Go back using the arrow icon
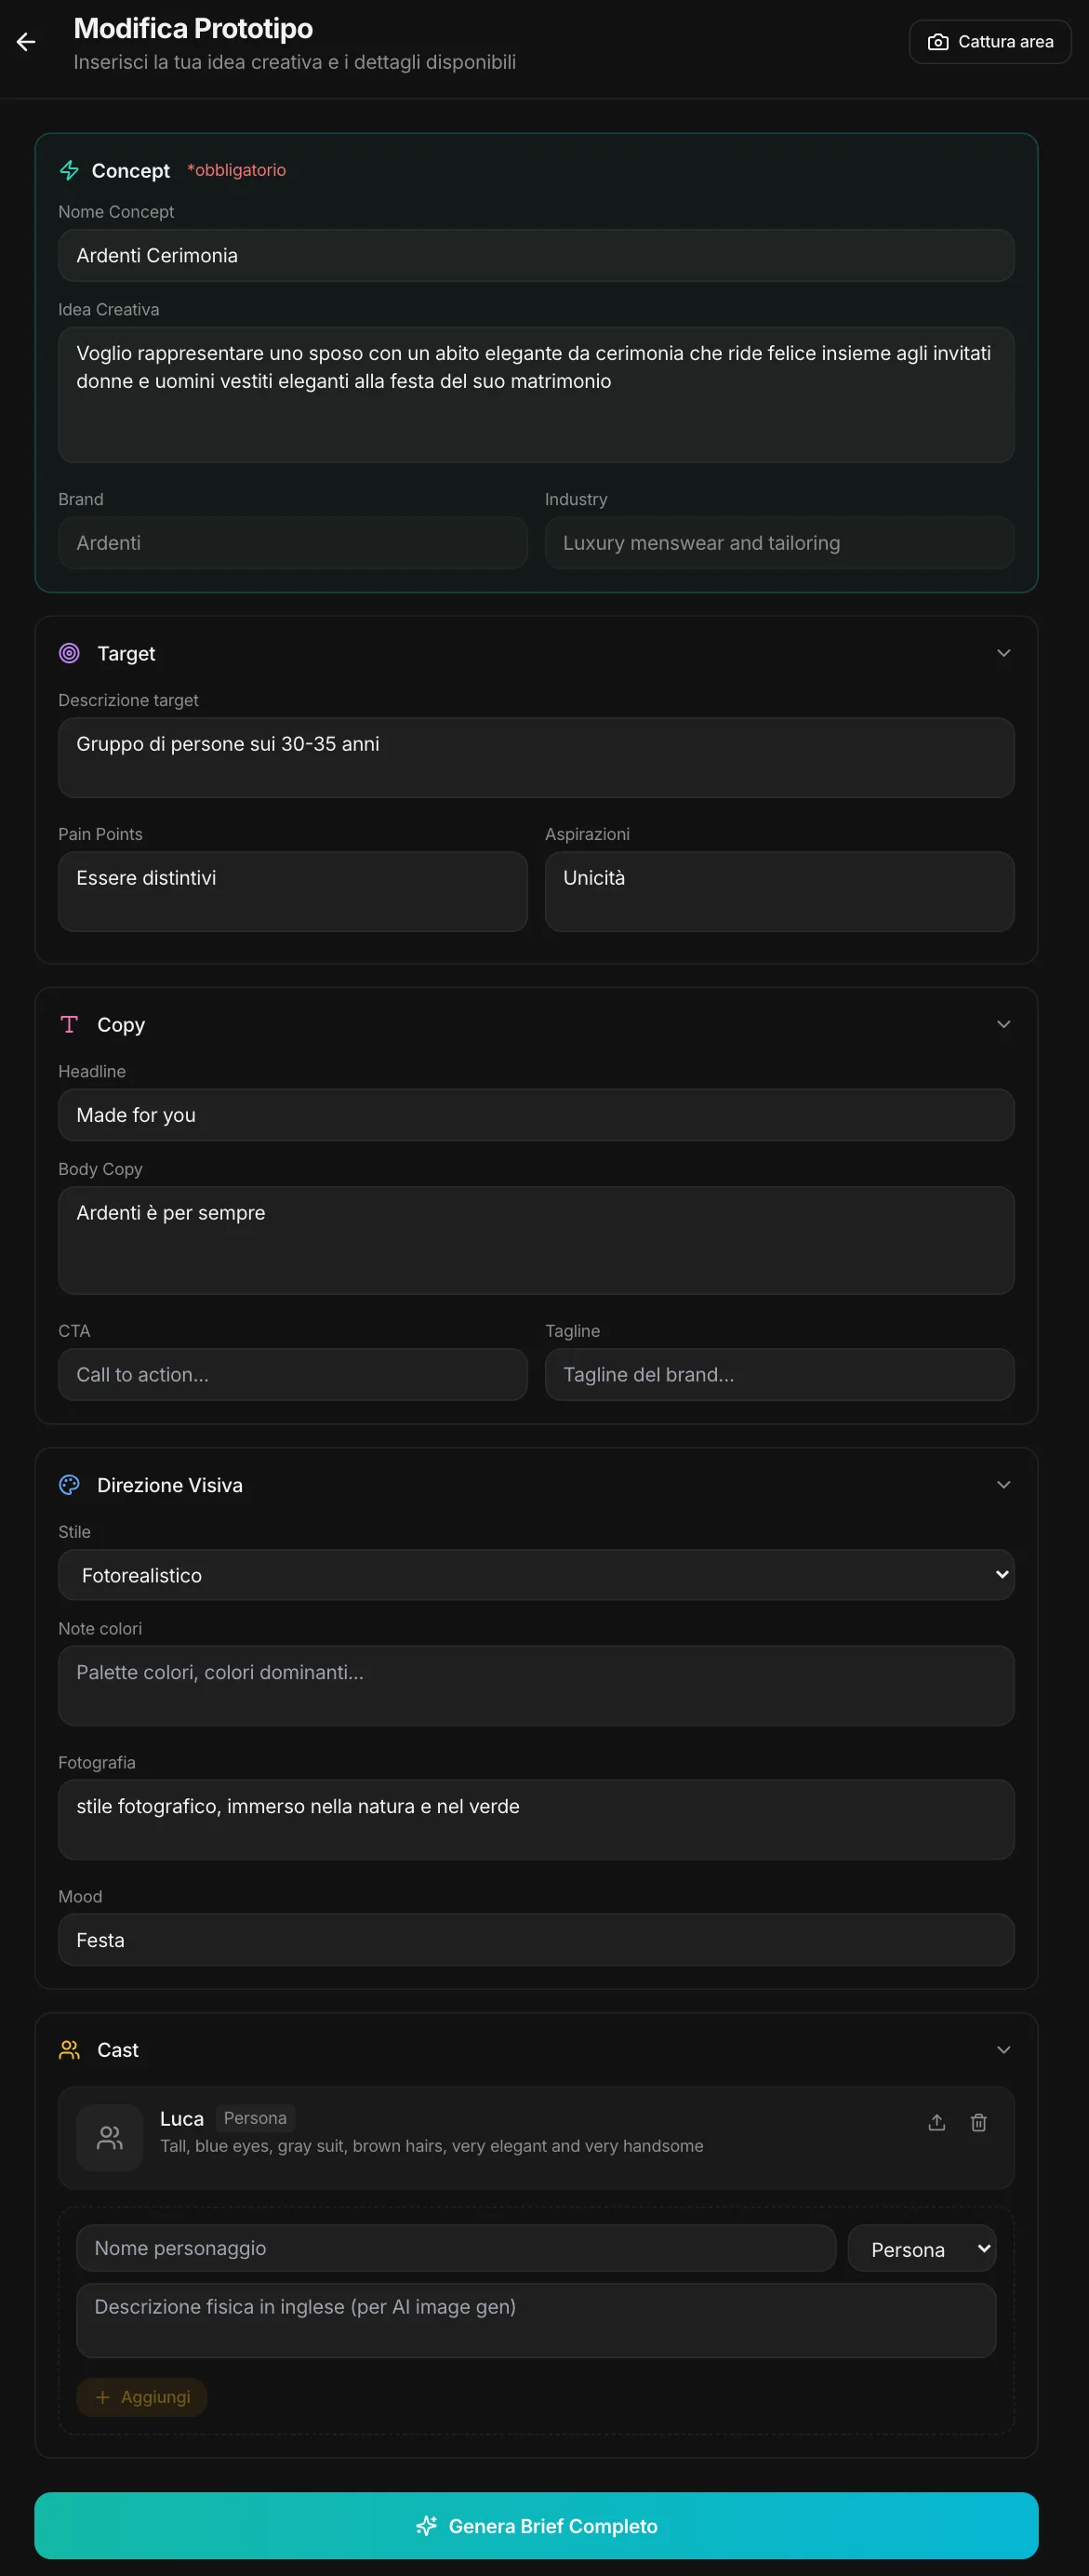Screen dimensions: 1089x2576 [x=26, y=42]
